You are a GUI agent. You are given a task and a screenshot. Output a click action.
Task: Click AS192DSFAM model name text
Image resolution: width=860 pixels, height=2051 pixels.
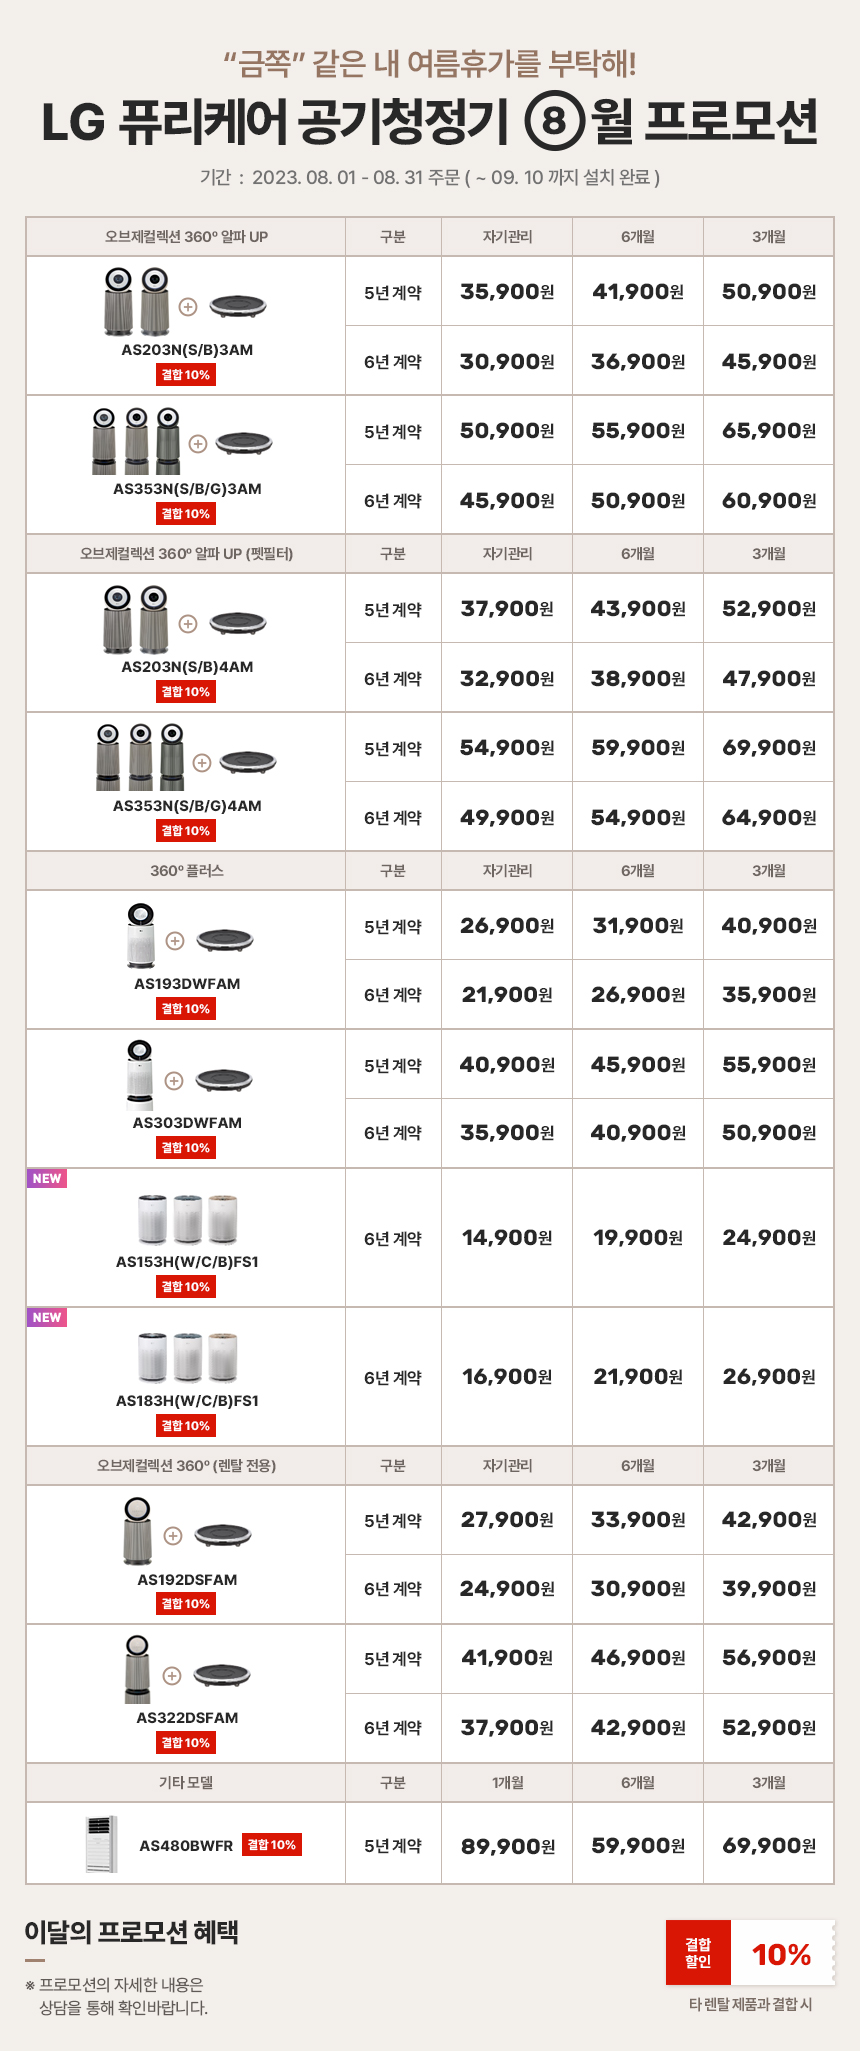pyautogui.click(x=187, y=1580)
